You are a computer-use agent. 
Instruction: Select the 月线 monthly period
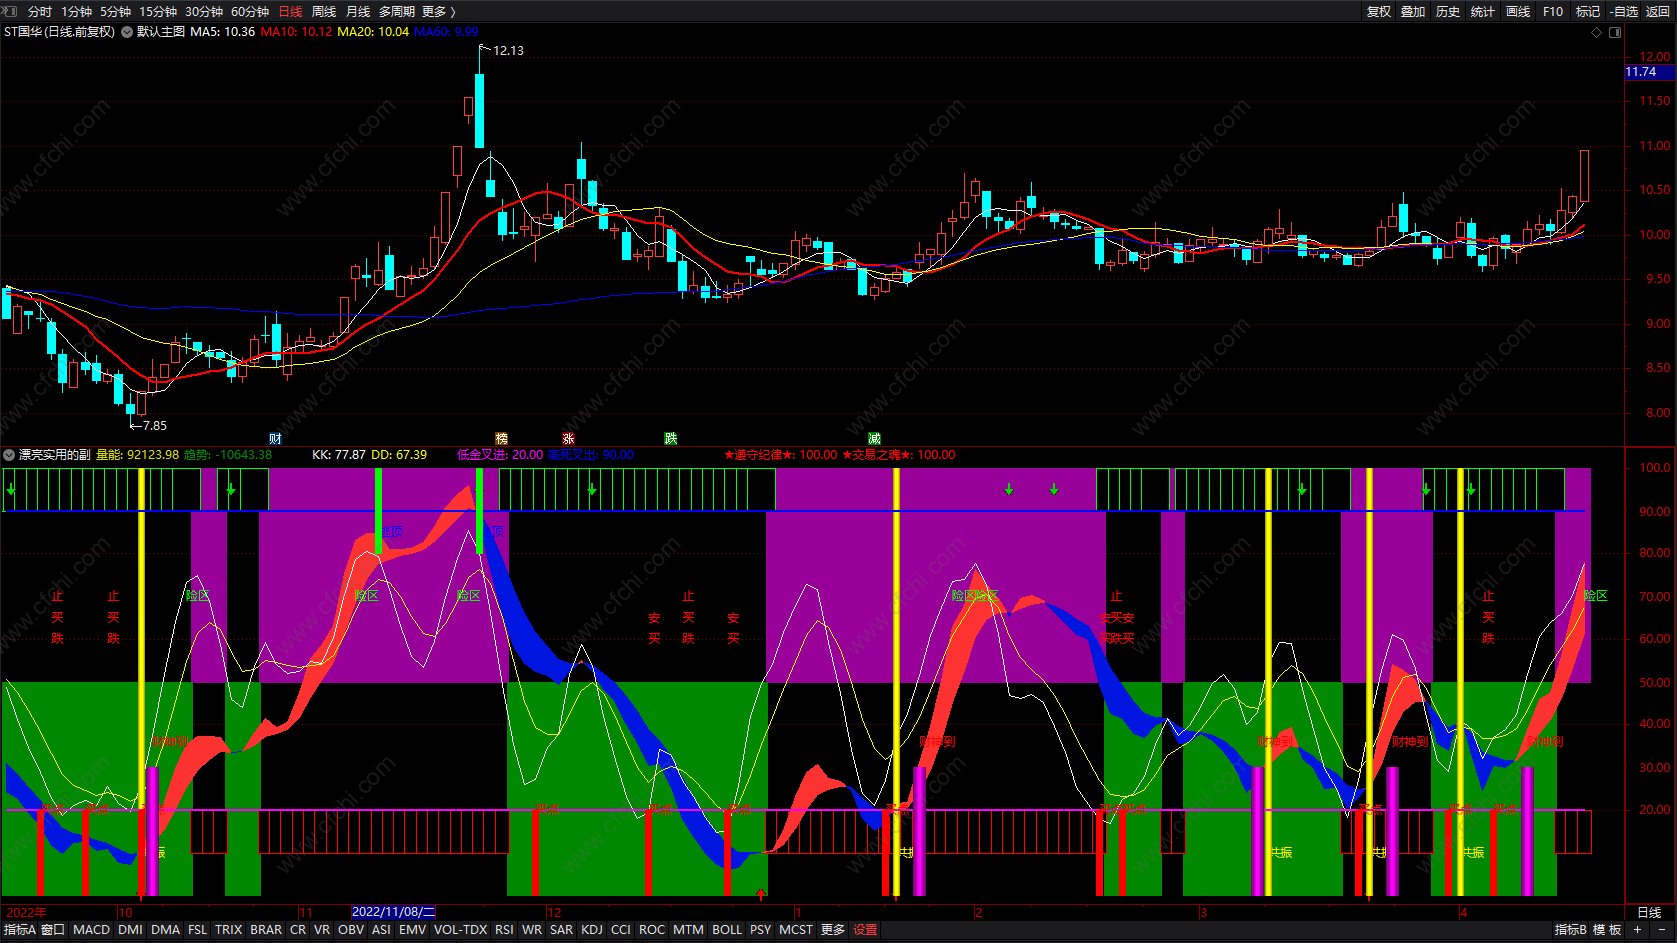coord(358,11)
